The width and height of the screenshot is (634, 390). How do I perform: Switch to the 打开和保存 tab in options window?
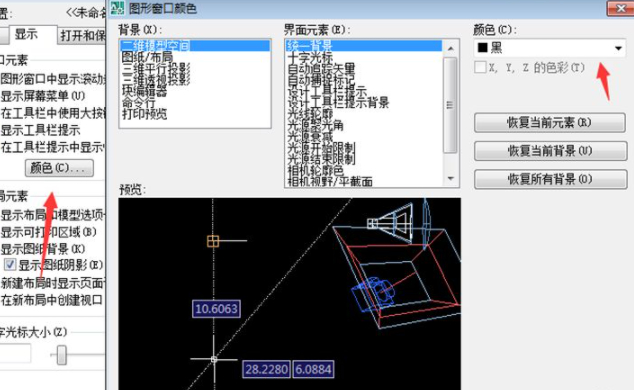click(x=82, y=36)
